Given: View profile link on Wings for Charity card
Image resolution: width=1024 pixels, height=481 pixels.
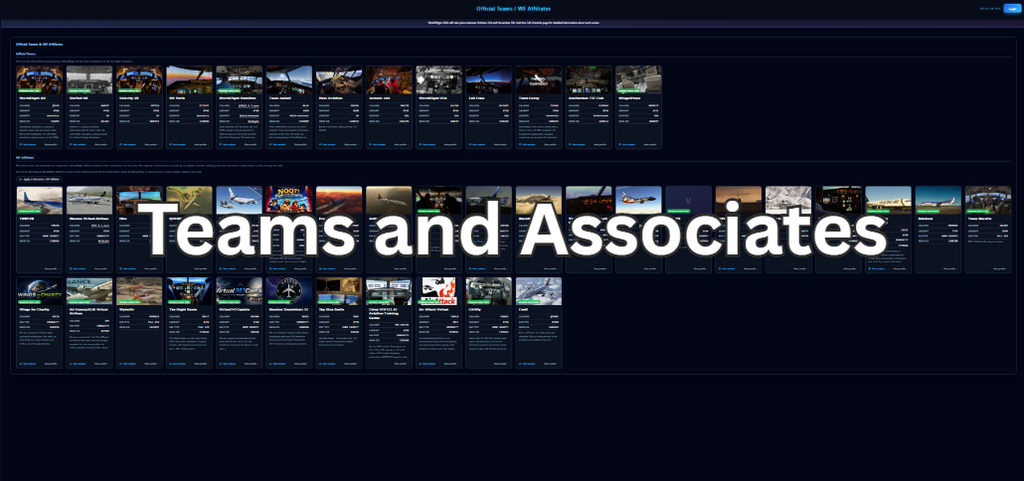Looking at the screenshot, I should 51,364.
